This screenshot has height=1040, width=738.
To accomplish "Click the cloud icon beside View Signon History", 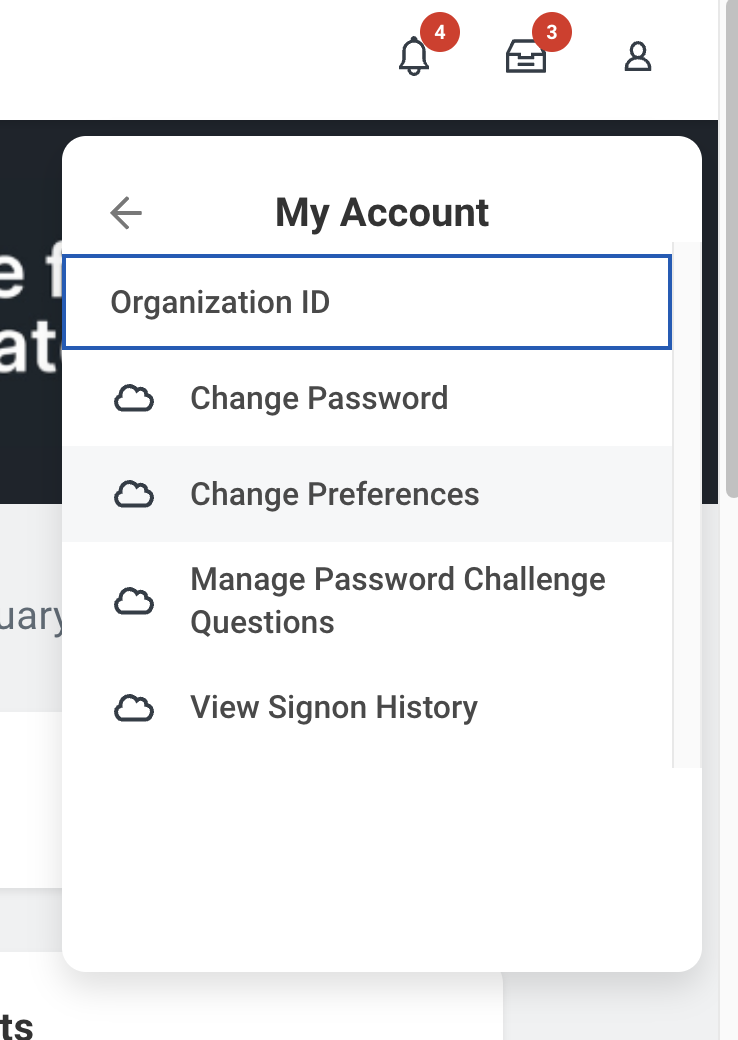I will click(133, 708).
